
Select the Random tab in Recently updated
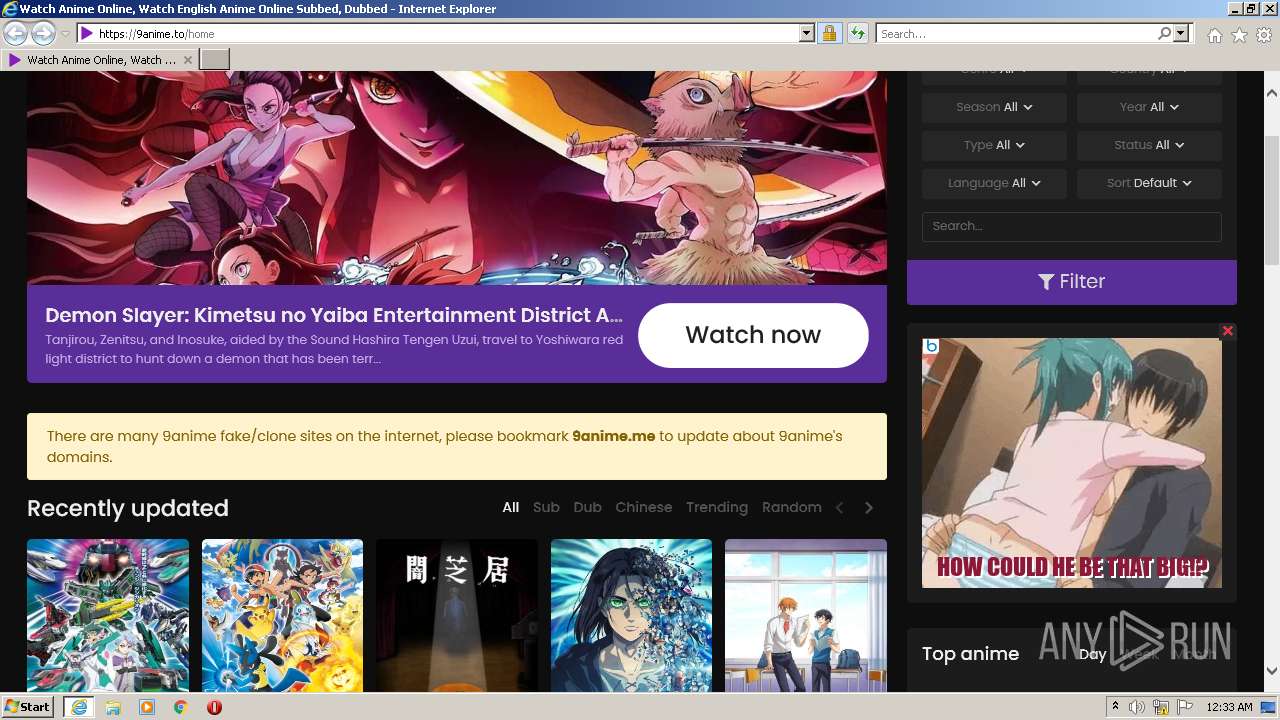[x=792, y=507]
